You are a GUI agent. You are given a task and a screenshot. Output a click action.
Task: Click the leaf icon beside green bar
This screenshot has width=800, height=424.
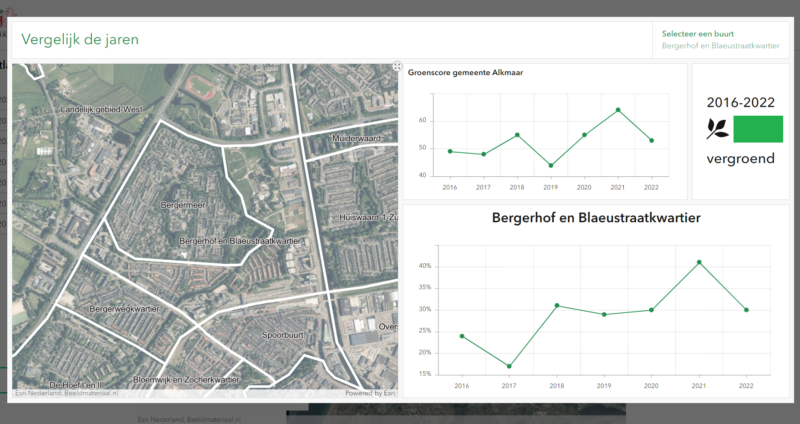point(717,128)
